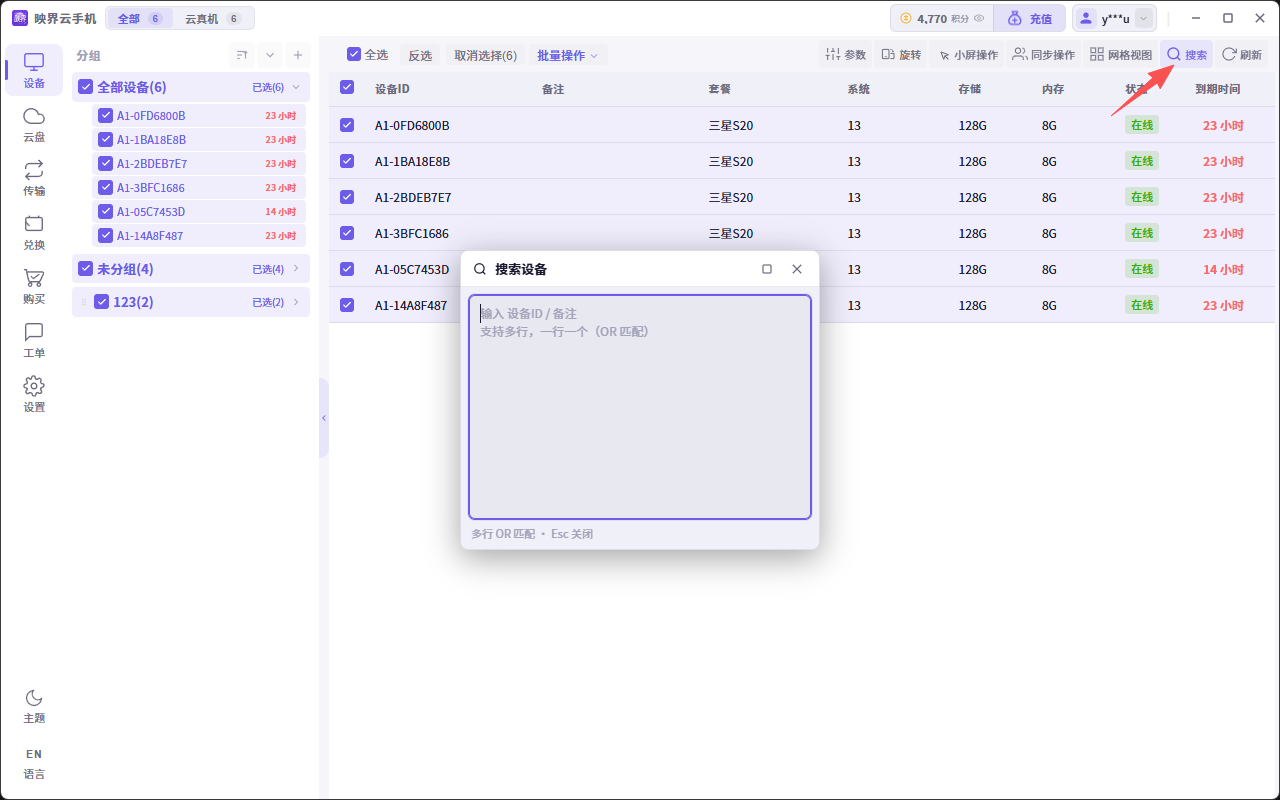
Task: Uncheck table row A1-0FD6800B checkbox
Action: tap(347, 125)
